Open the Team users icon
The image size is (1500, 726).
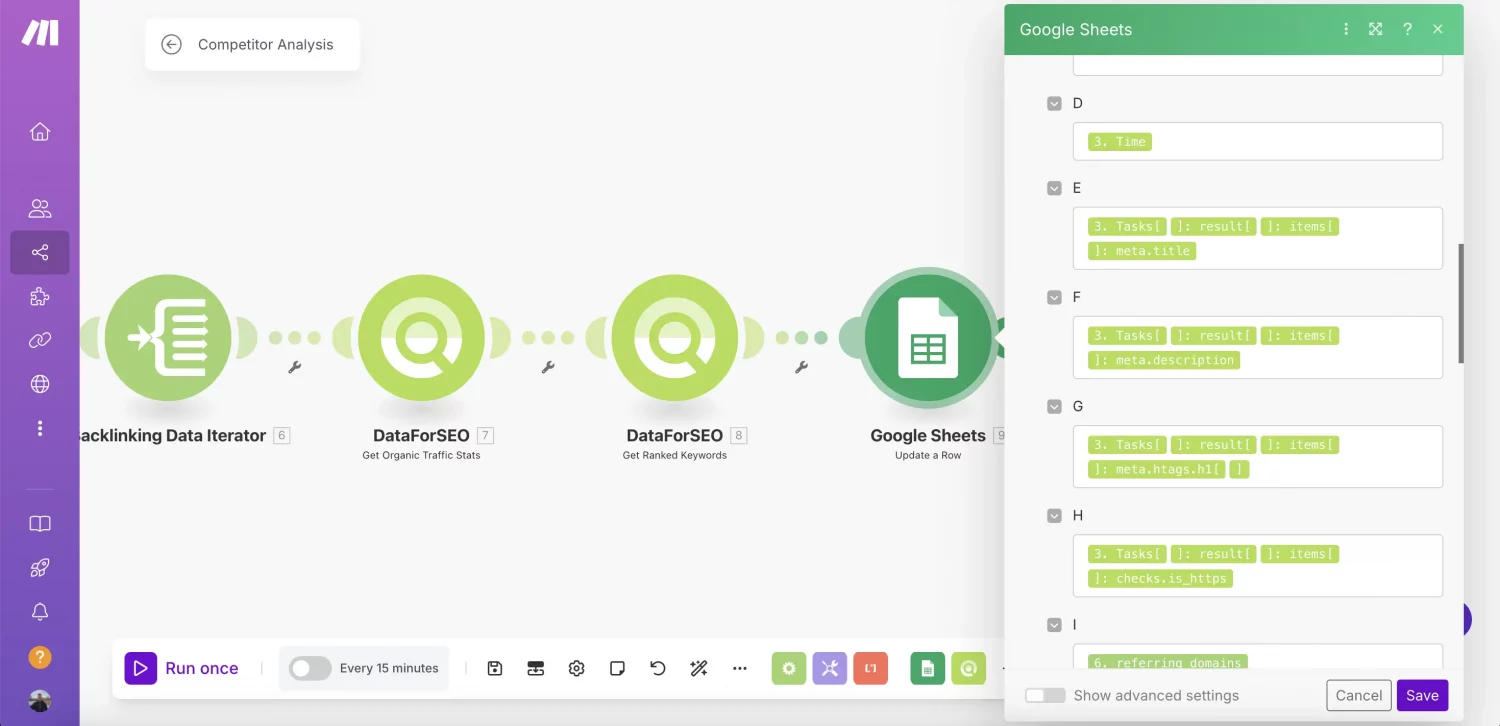click(40, 208)
